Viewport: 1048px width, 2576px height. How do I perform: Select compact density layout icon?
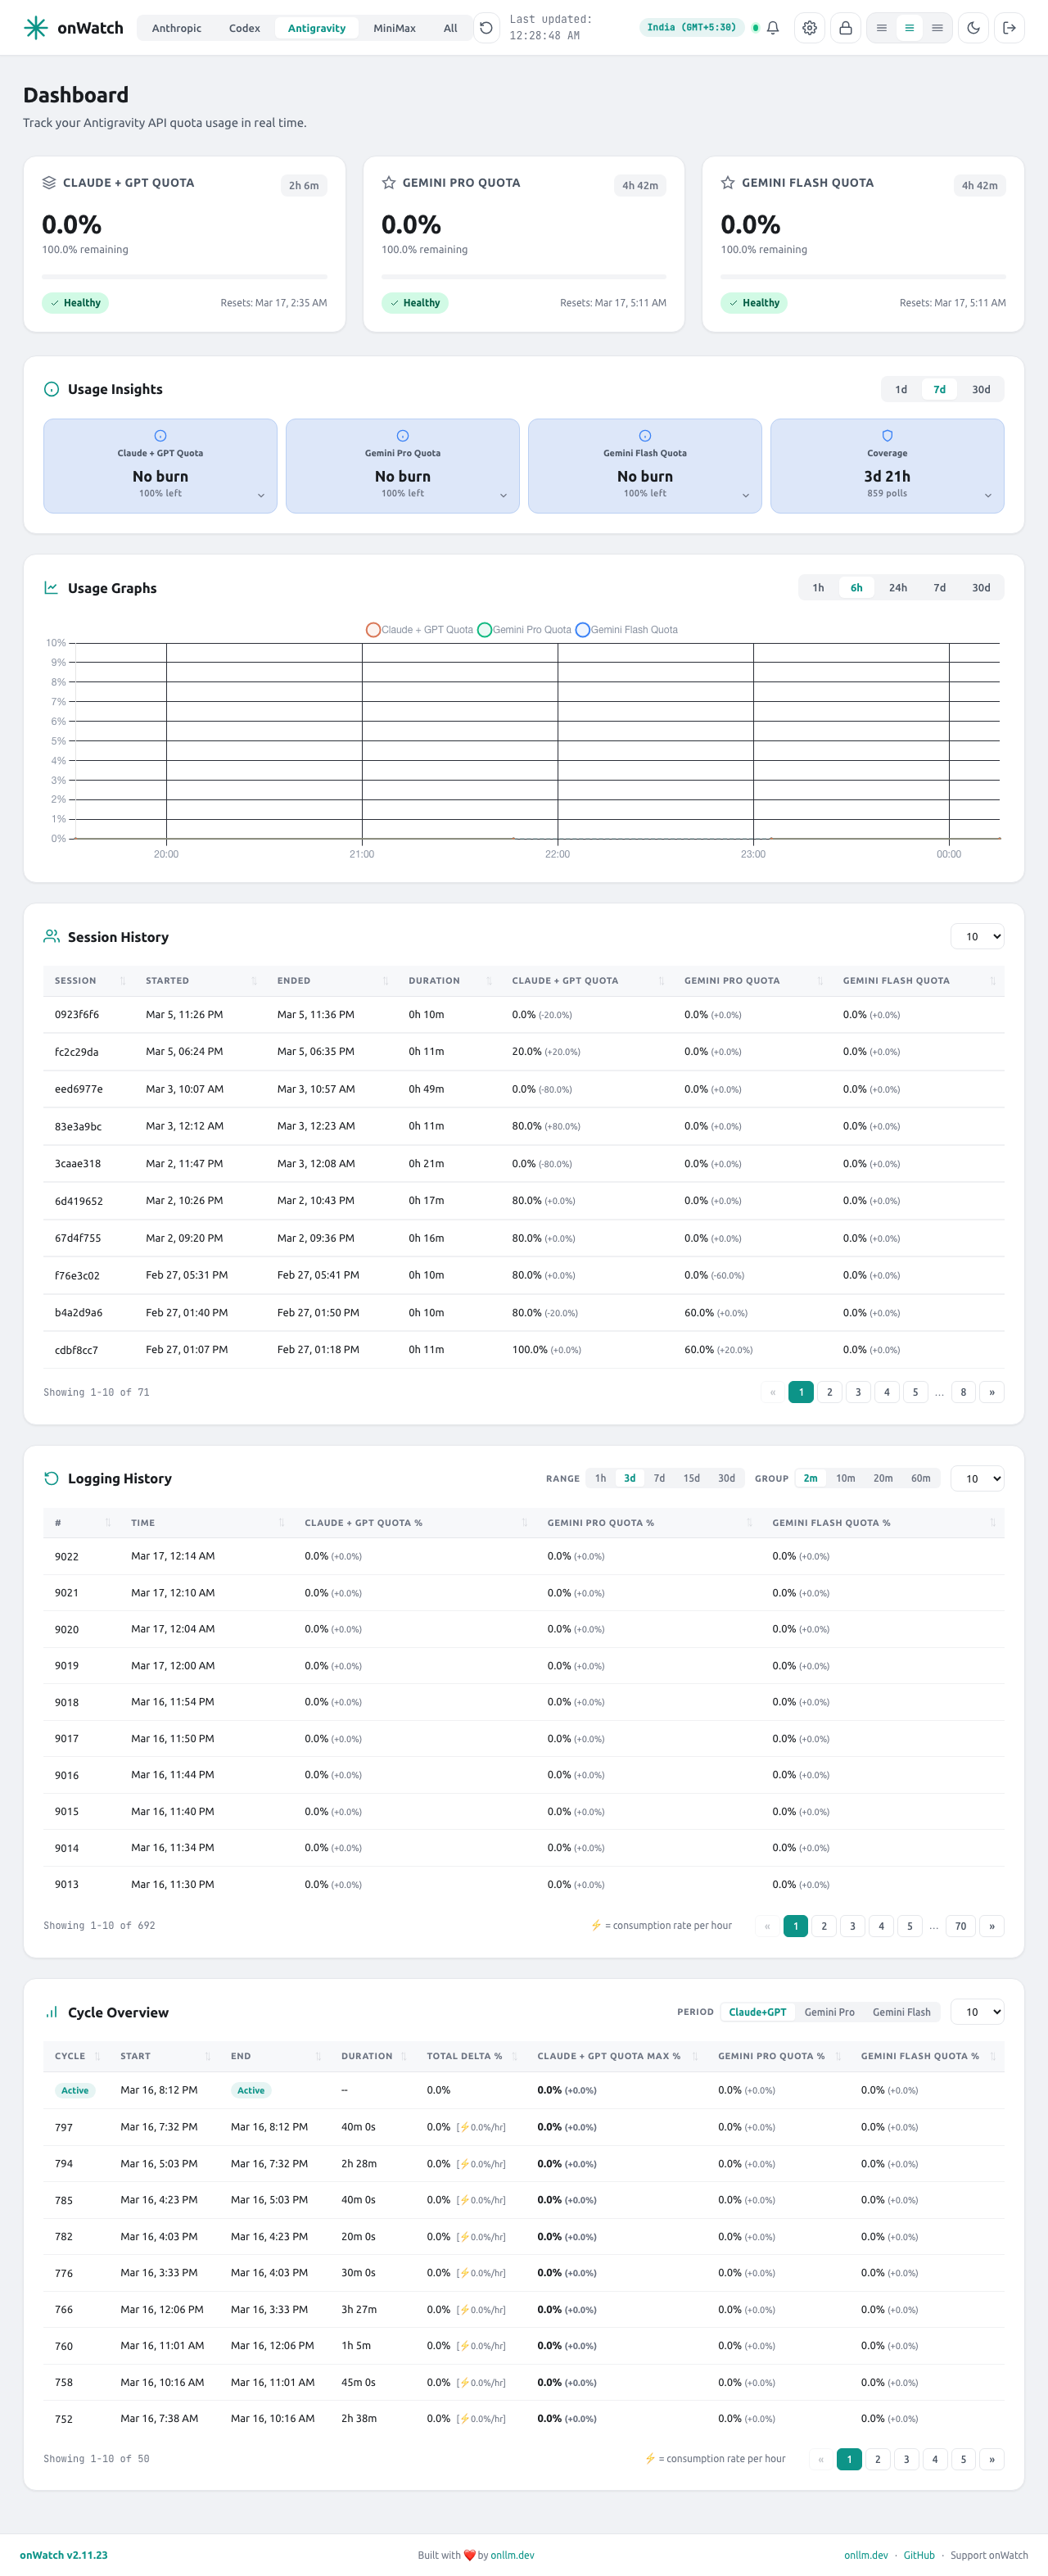click(x=882, y=28)
